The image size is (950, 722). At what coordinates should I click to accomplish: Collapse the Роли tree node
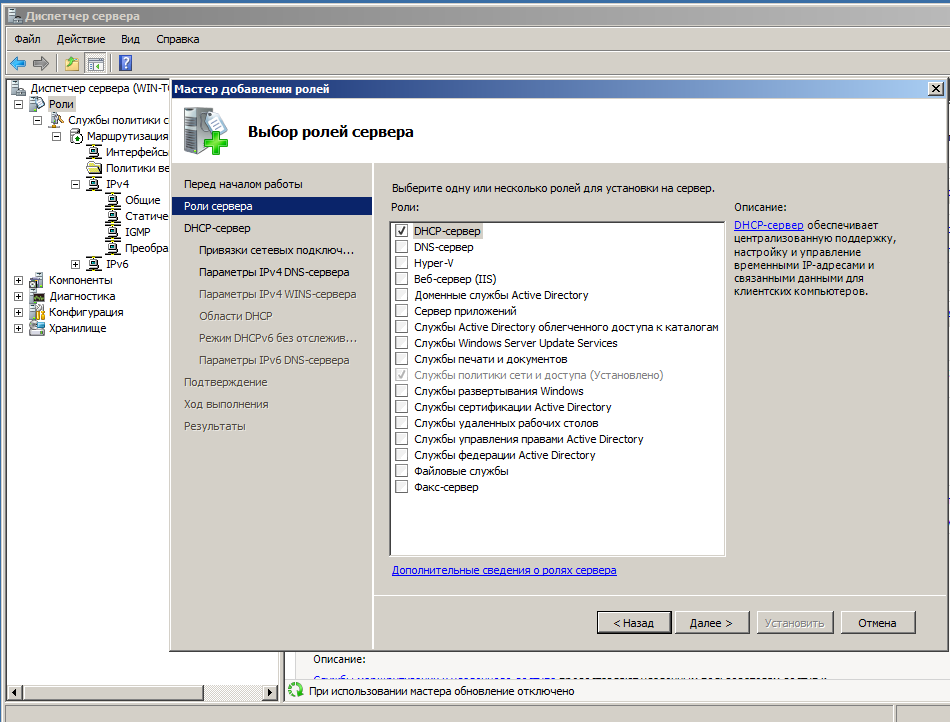coord(18,104)
